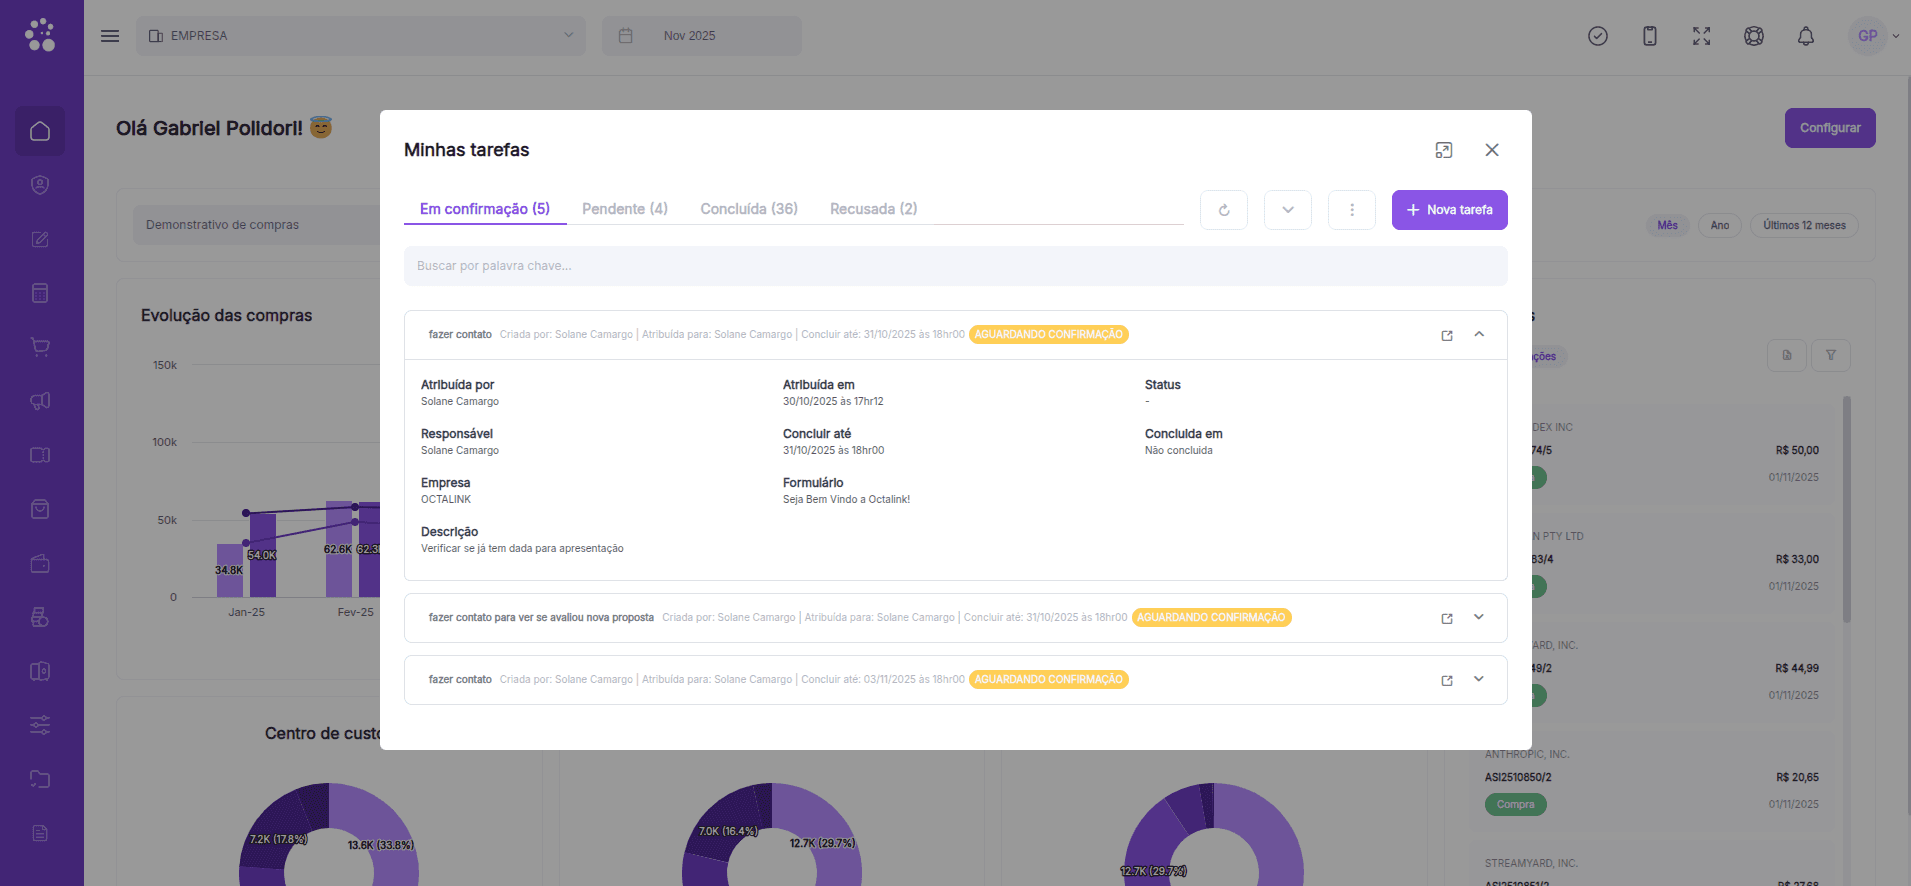Select Mês period filter
Image resolution: width=1911 pixels, height=886 pixels.
1667,225
